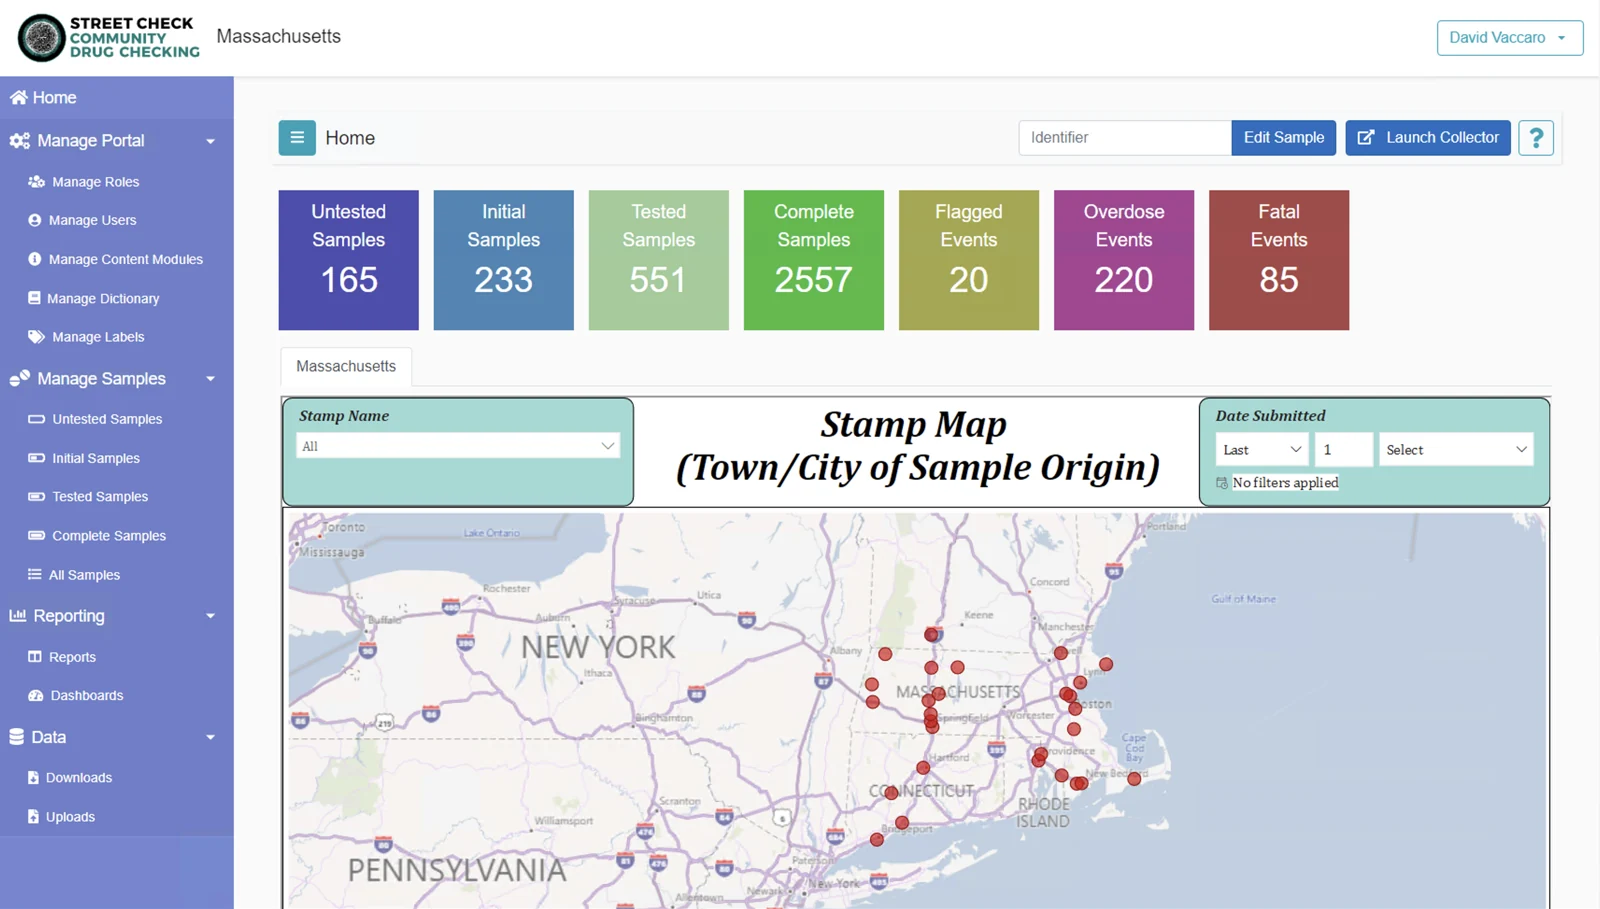The width and height of the screenshot is (1600, 909).
Task: Open the Initial Samples 233 tile
Action: tap(504, 260)
